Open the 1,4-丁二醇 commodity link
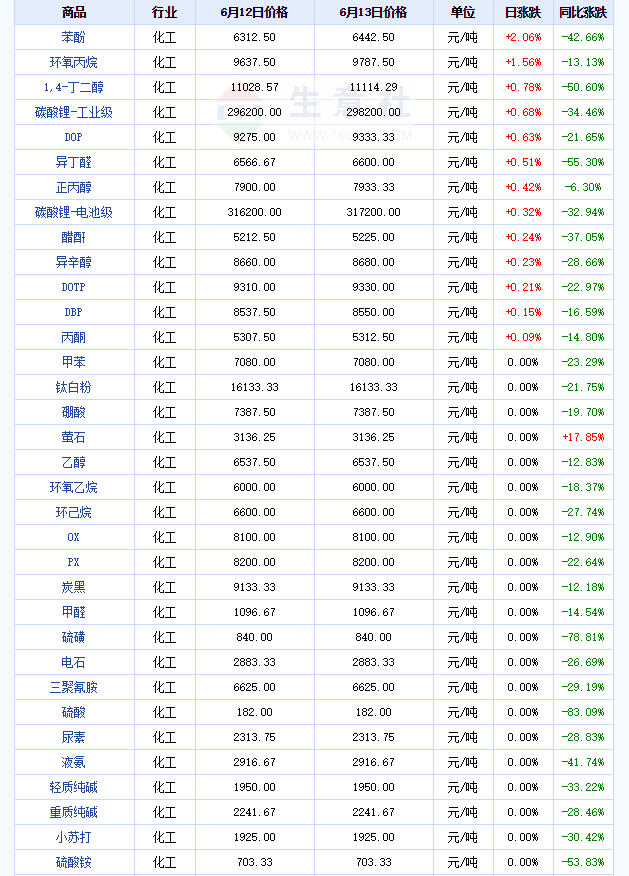Screen dimensions: 629x876 73,87
